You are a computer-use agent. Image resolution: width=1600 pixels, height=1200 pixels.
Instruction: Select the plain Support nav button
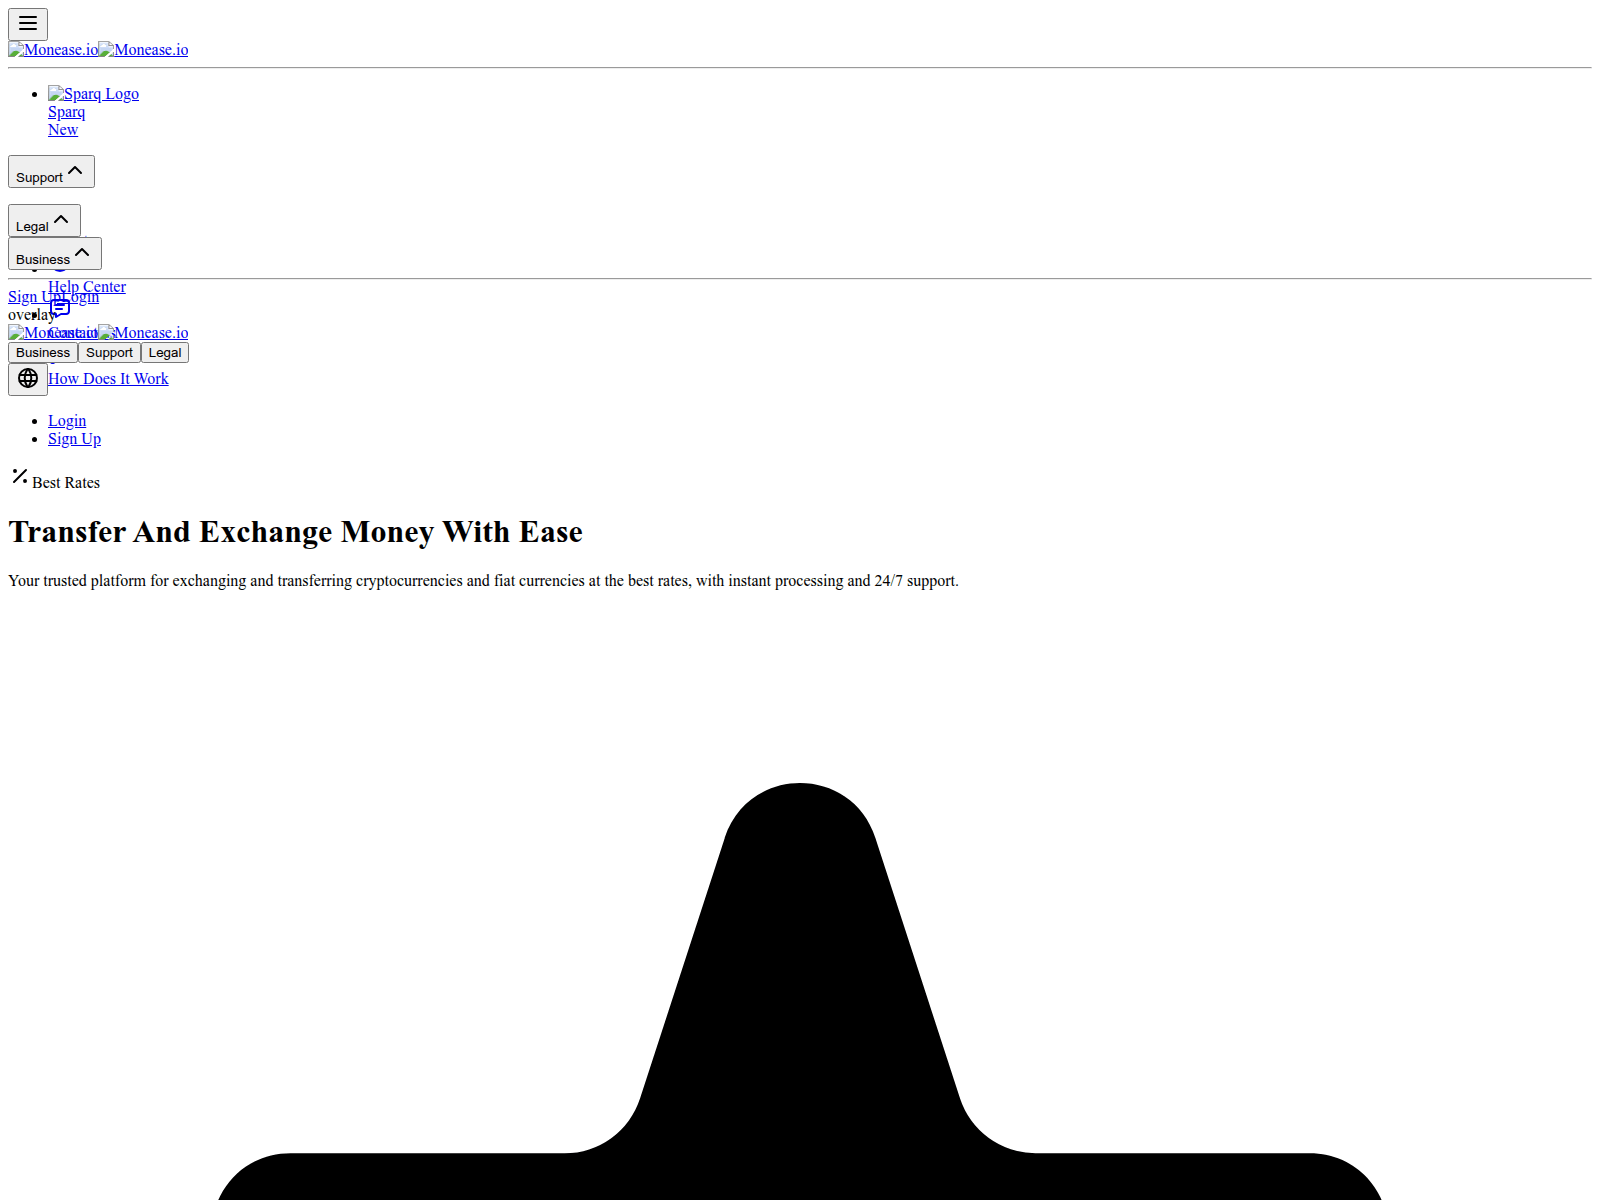[109, 353]
